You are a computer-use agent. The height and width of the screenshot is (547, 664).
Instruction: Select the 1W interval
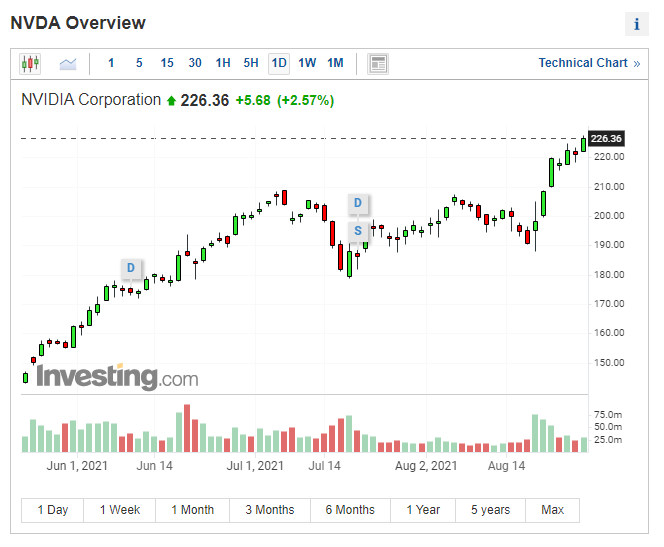(x=307, y=63)
